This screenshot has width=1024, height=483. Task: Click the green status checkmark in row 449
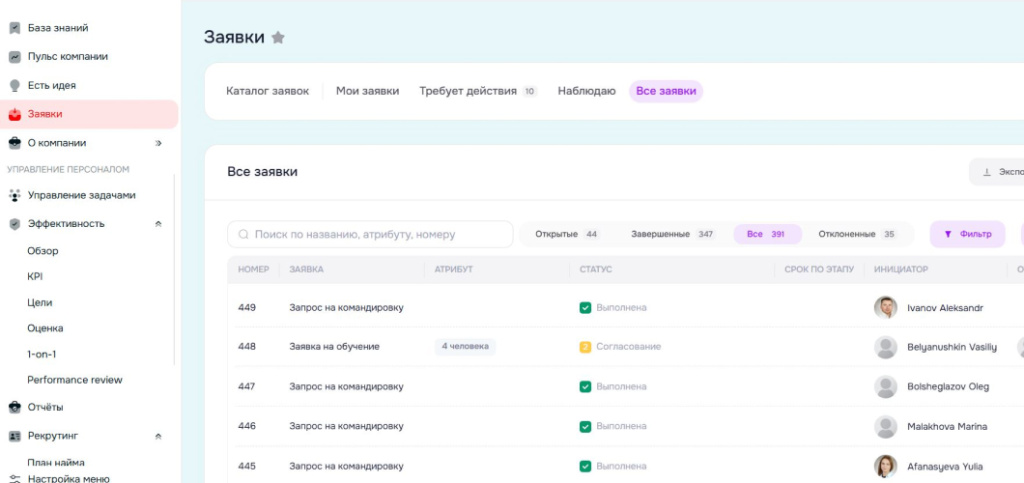(585, 307)
